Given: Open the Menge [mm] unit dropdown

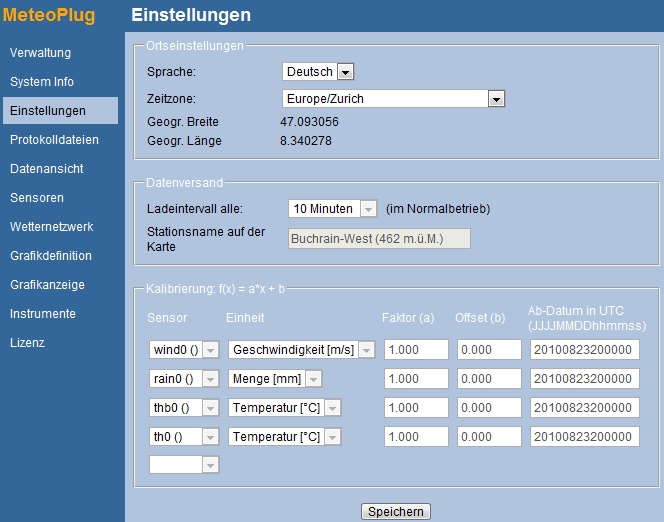Looking at the screenshot, I should point(275,378).
